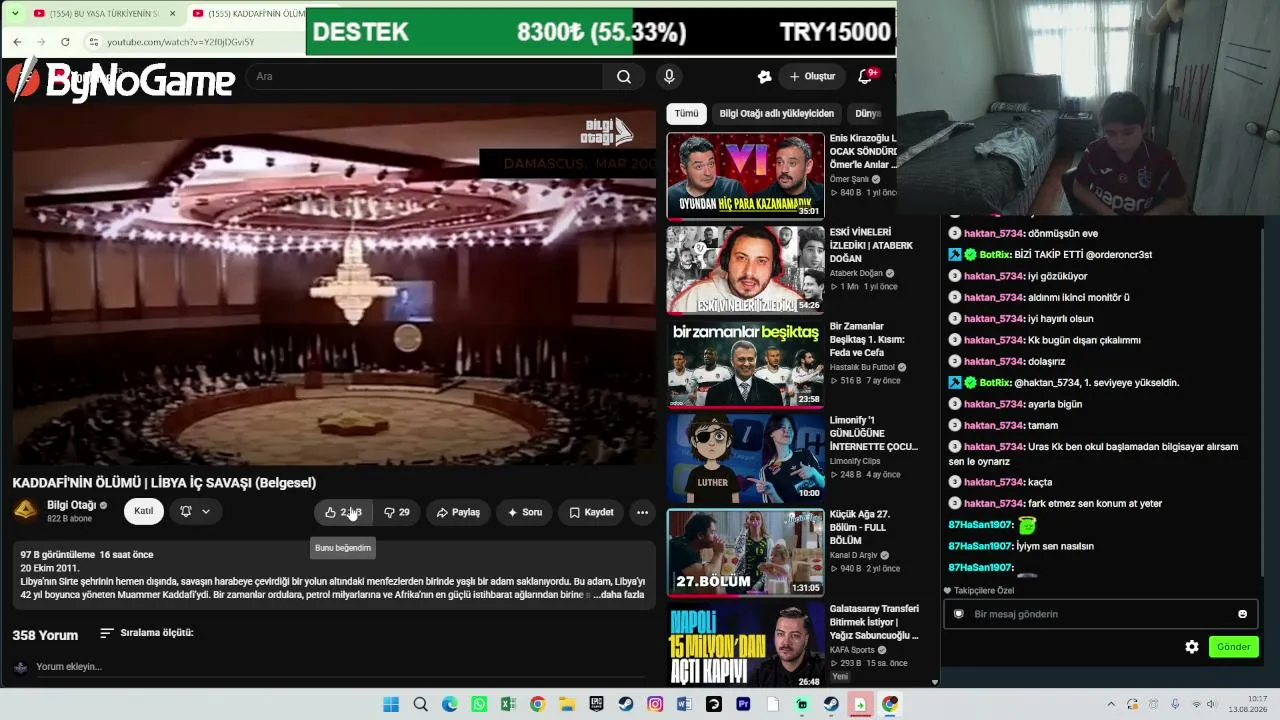Select 'Bilgi Otağı adlı yükleyiciden' filter chip

[x=777, y=114]
